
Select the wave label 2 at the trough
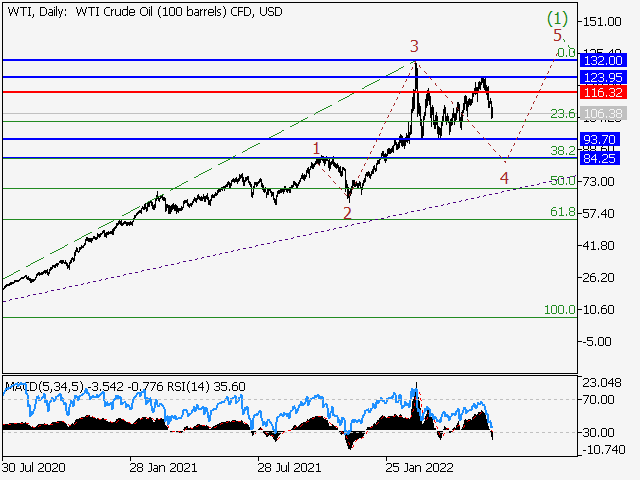(347, 213)
